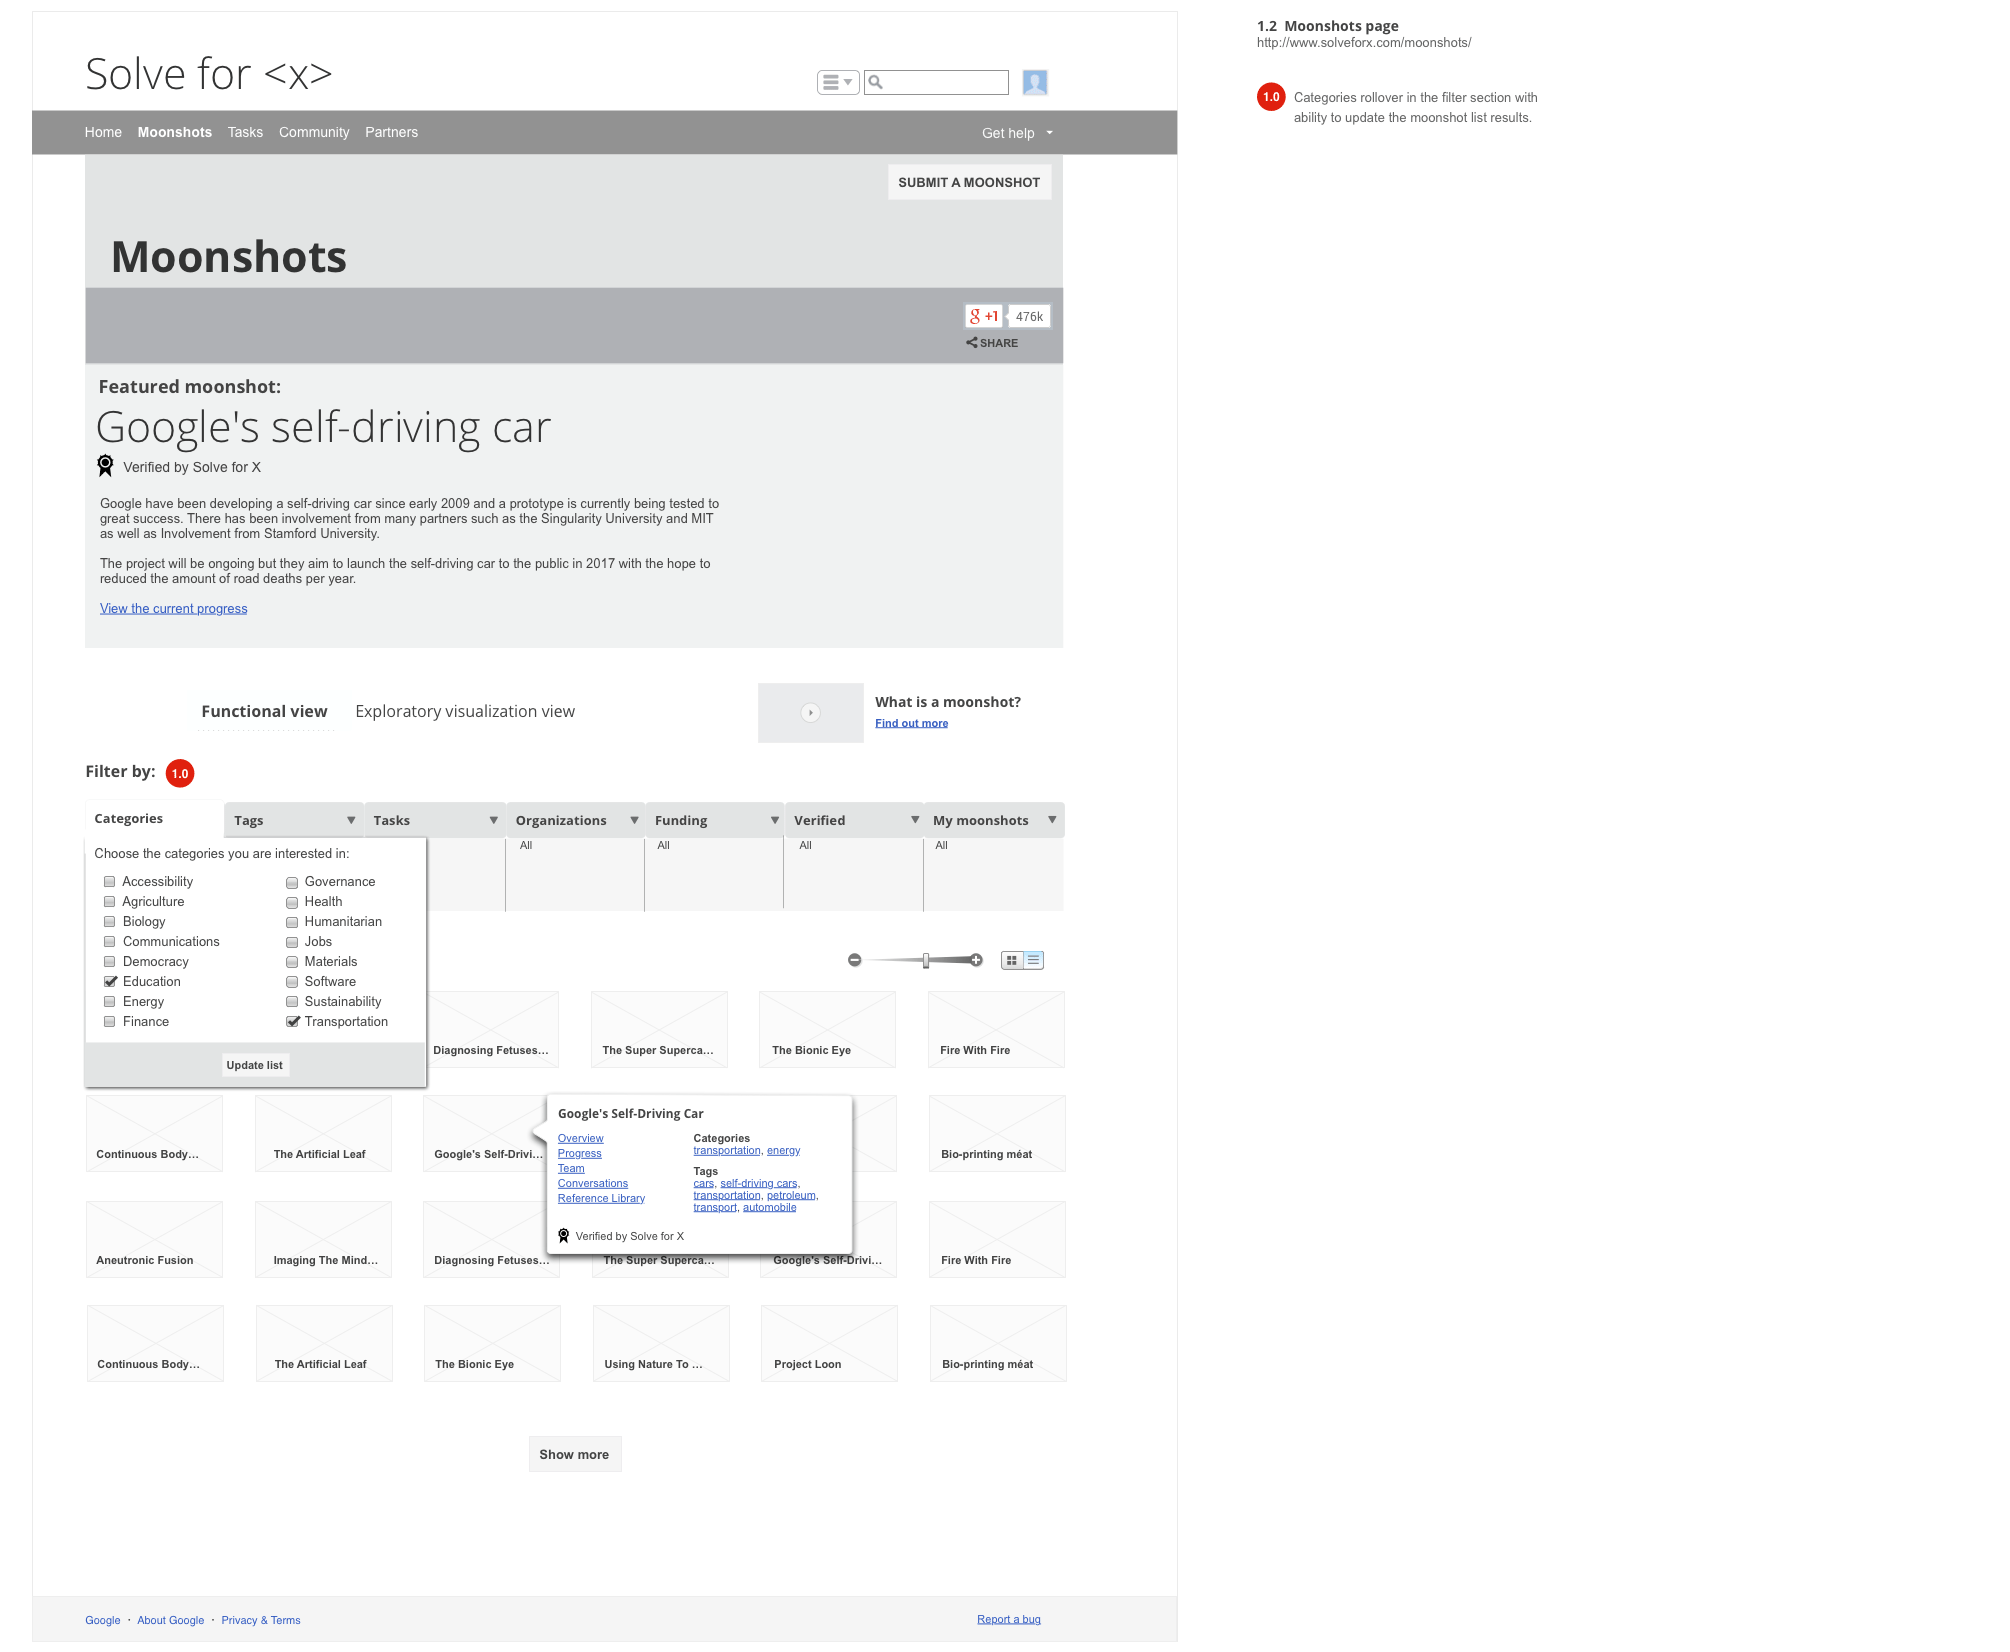Image resolution: width=2010 pixels, height=1652 pixels.
Task: Click the zoom out minus icon
Action: coord(854,960)
